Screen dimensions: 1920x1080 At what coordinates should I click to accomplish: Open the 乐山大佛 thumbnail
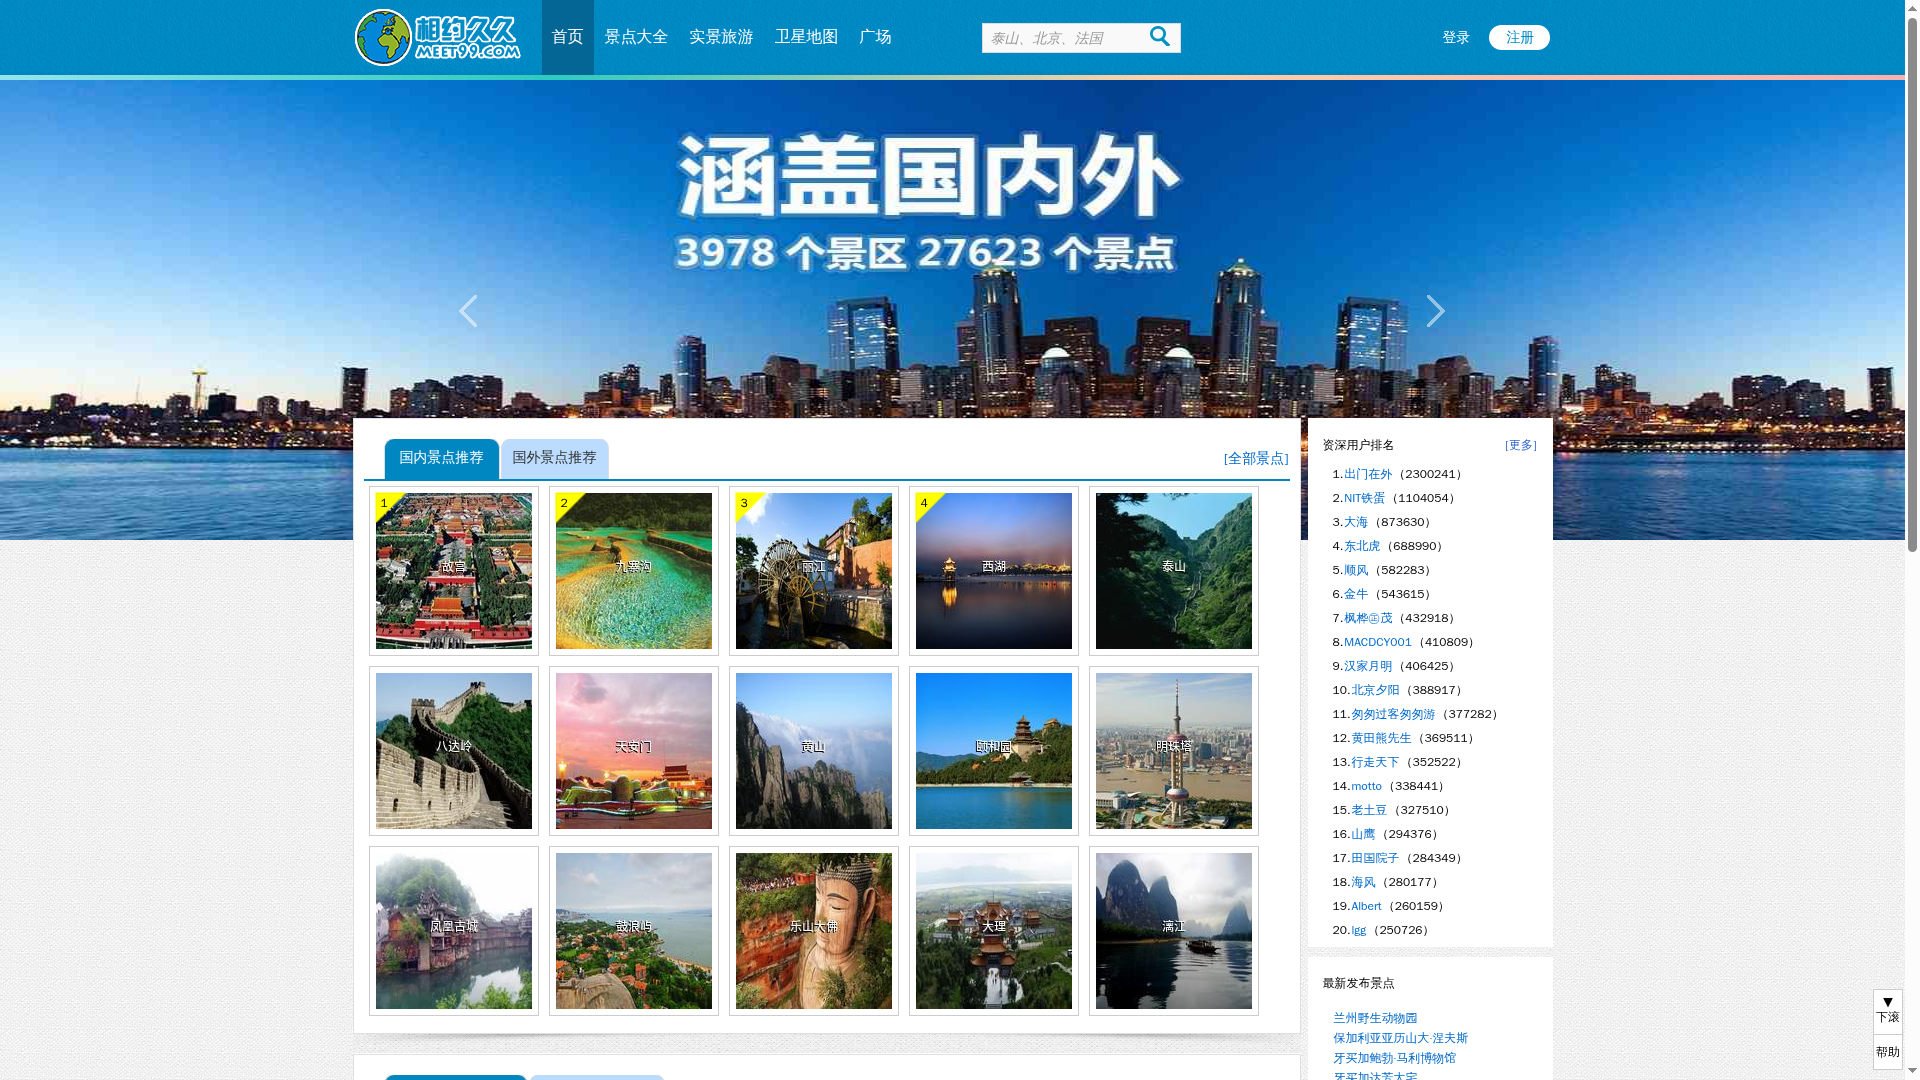[814, 931]
